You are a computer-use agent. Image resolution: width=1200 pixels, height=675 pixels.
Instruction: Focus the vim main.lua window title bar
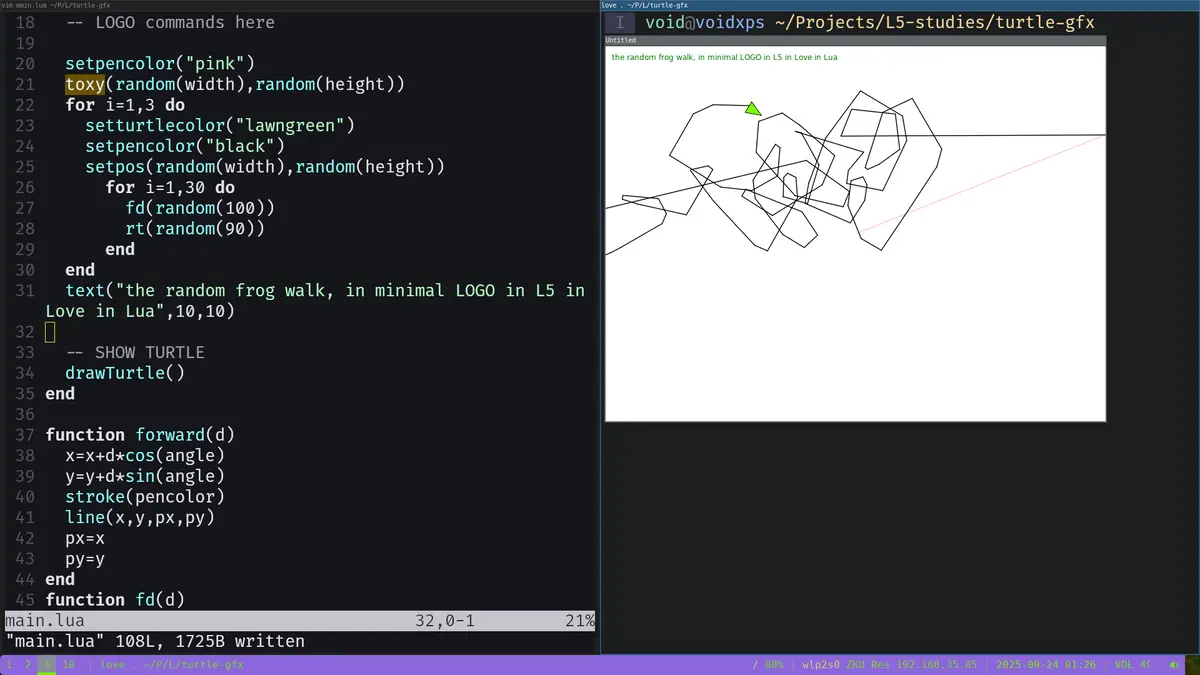[x=56, y=5]
